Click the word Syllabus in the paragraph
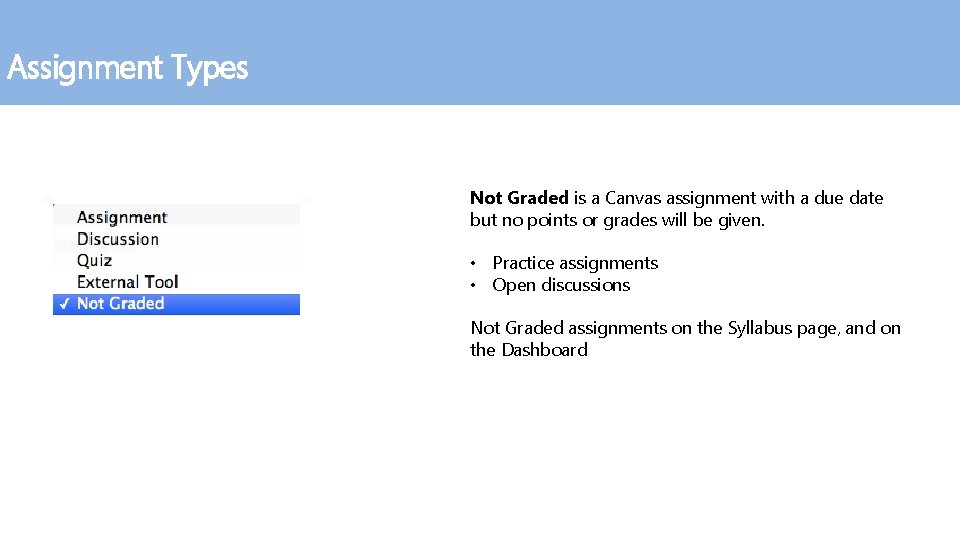 tap(760, 328)
